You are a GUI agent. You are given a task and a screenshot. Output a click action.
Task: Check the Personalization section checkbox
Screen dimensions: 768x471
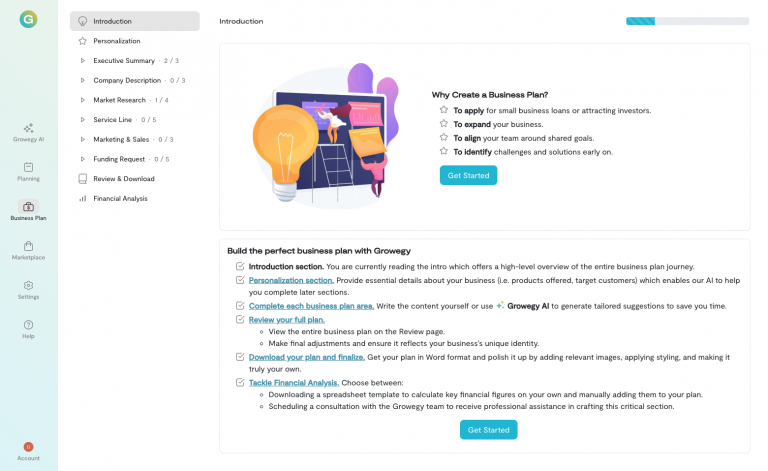pyautogui.click(x=240, y=281)
